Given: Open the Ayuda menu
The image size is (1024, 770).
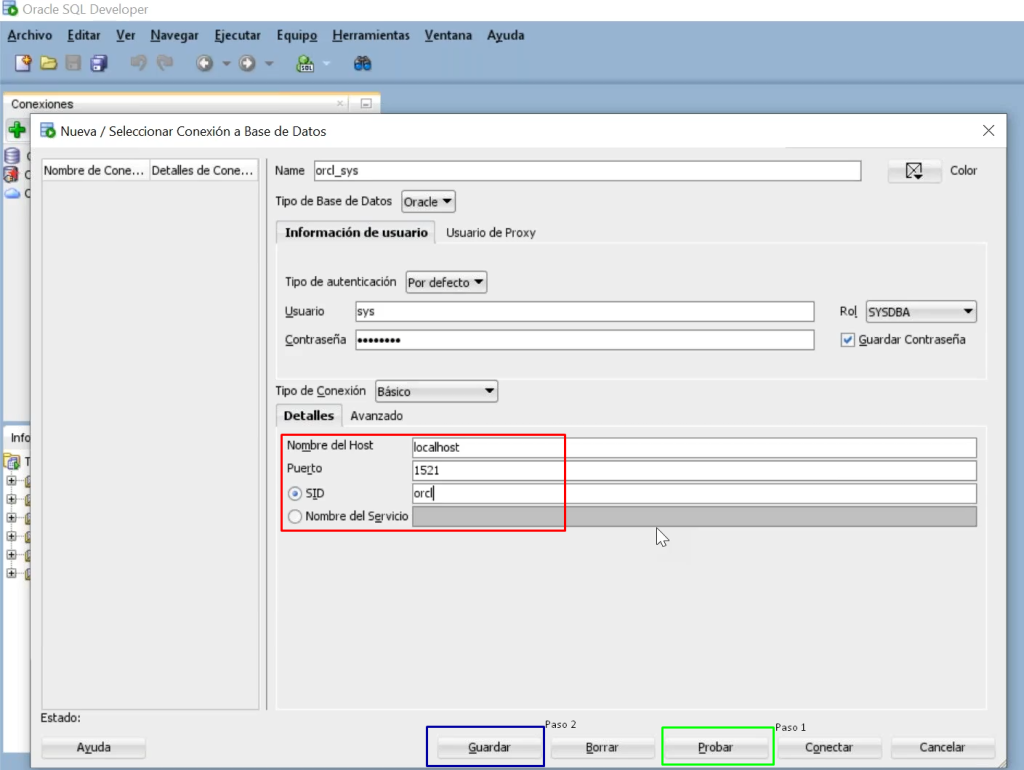Looking at the screenshot, I should coord(505,35).
